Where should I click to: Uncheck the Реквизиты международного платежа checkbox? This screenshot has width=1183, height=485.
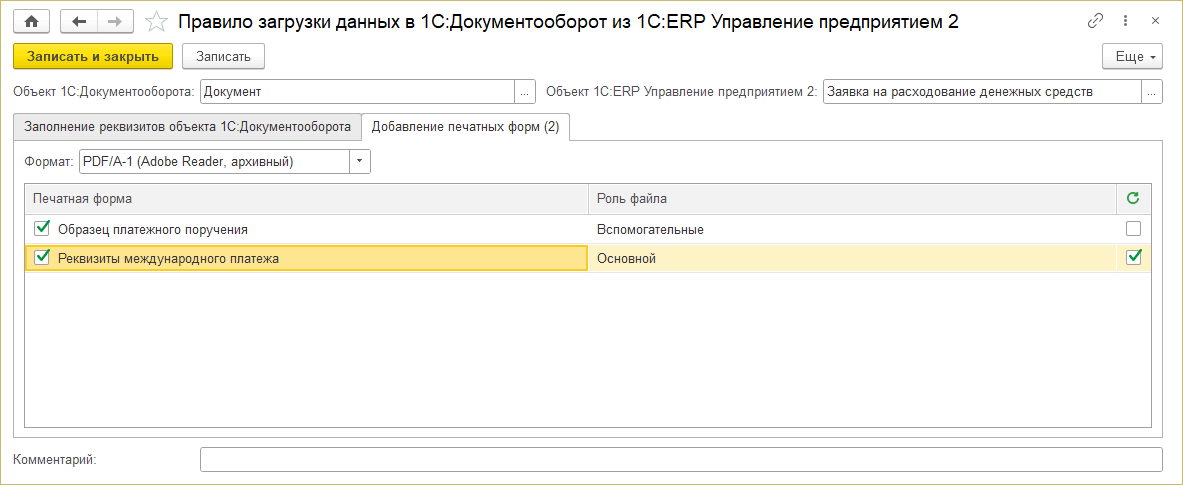click(42, 258)
